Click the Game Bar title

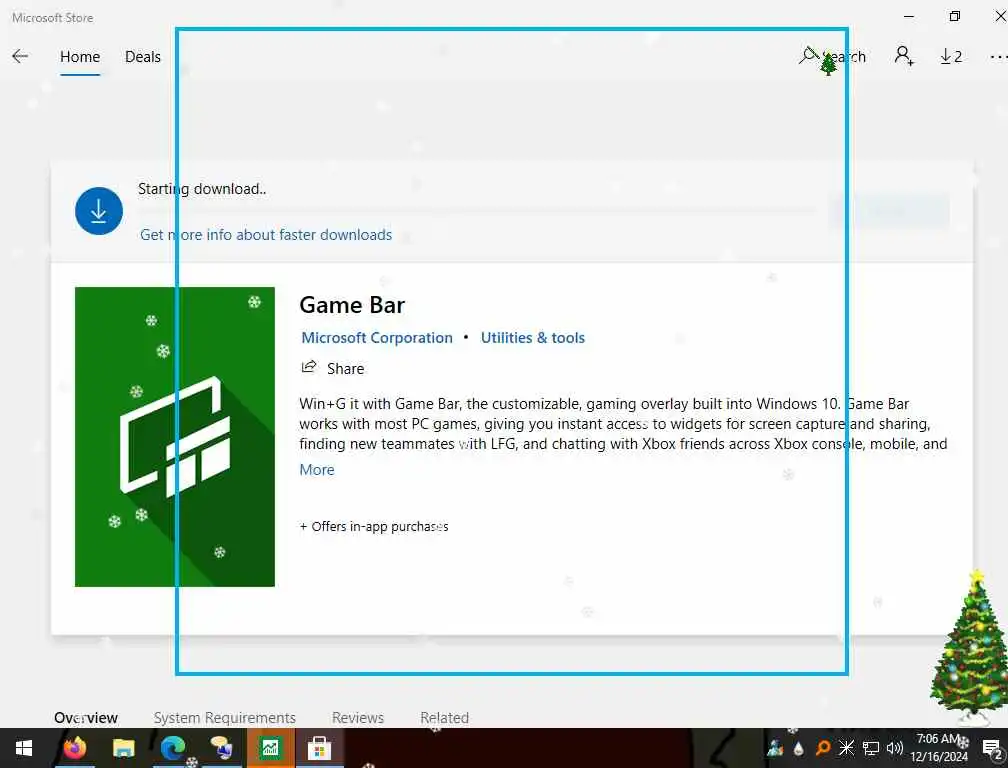[x=352, y=305]
